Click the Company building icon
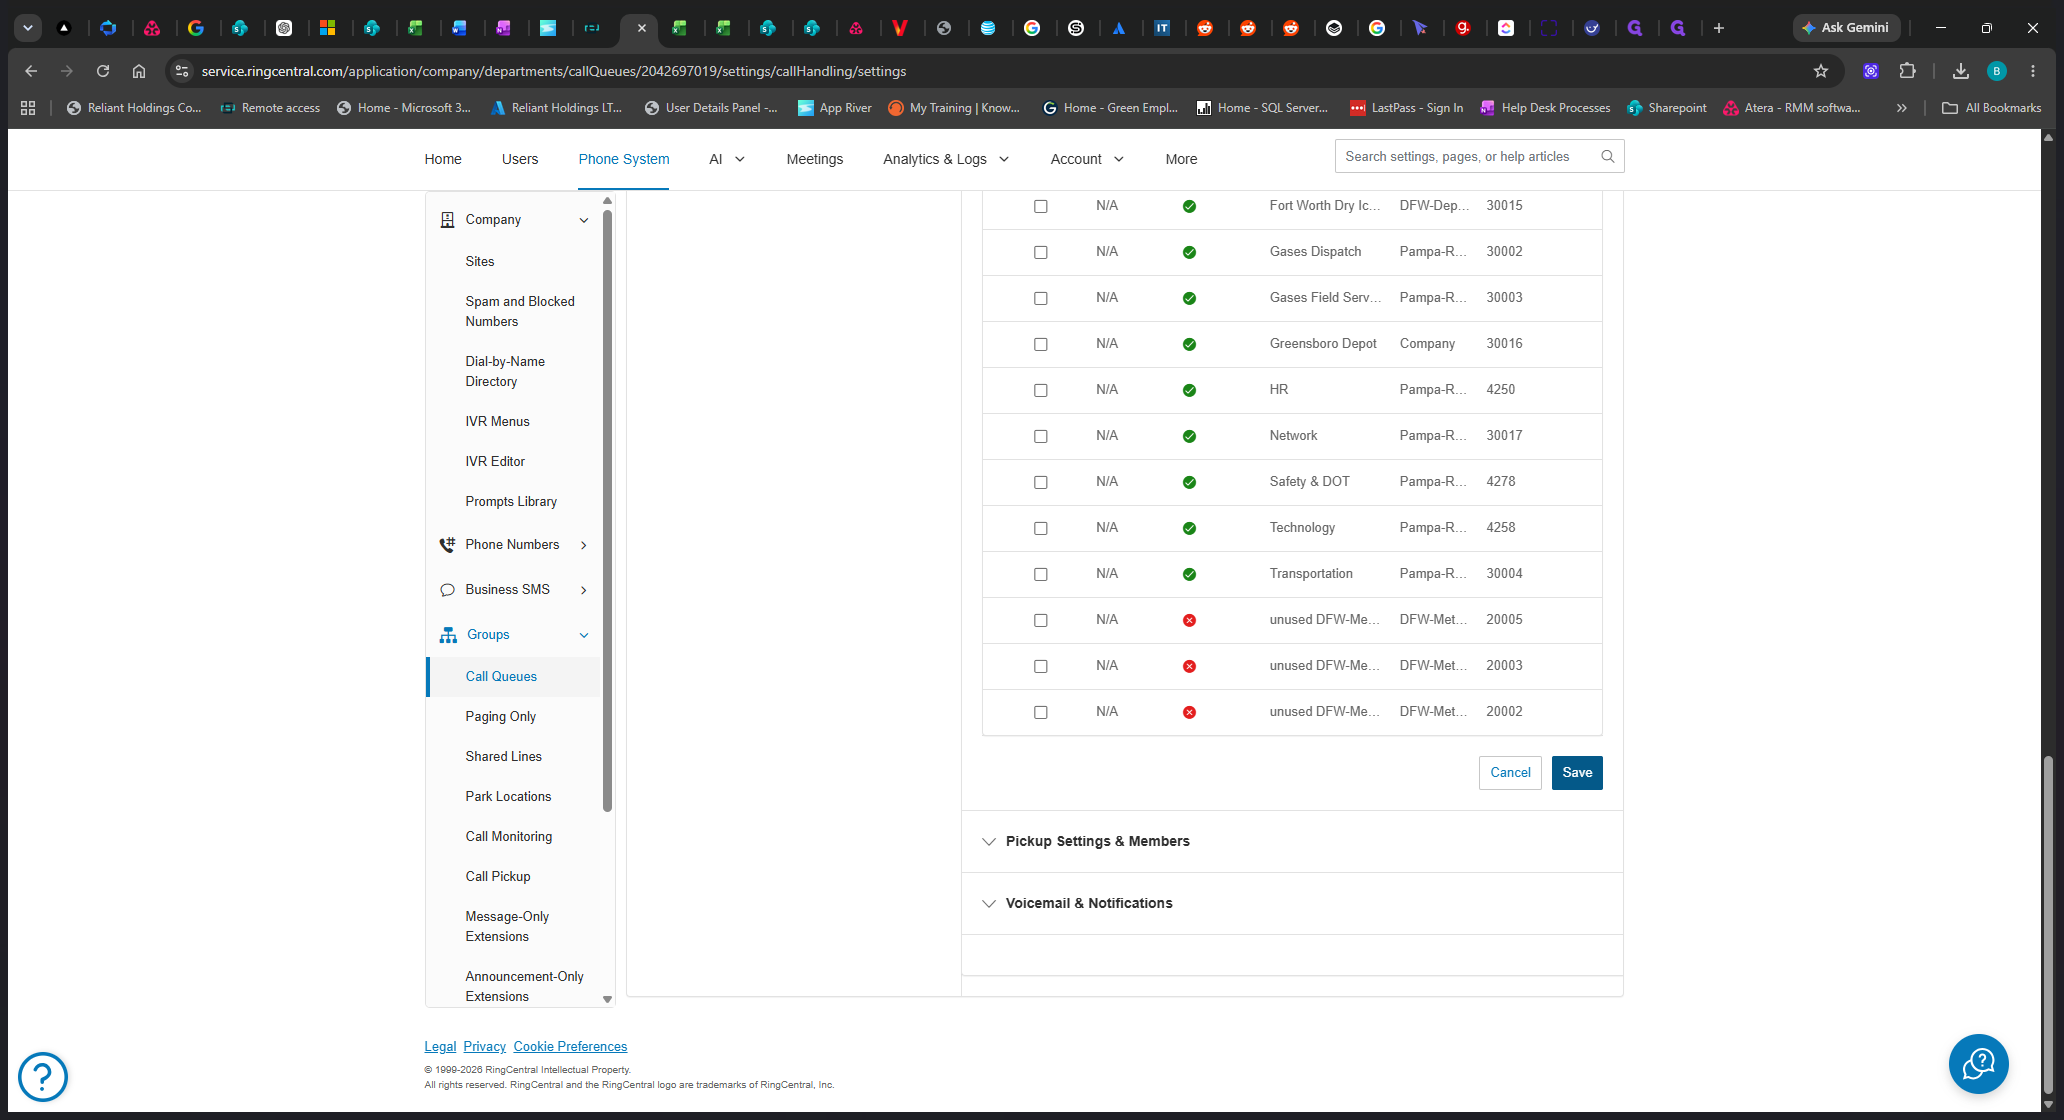The image size is (2064, 1120). tap(448, 220)
